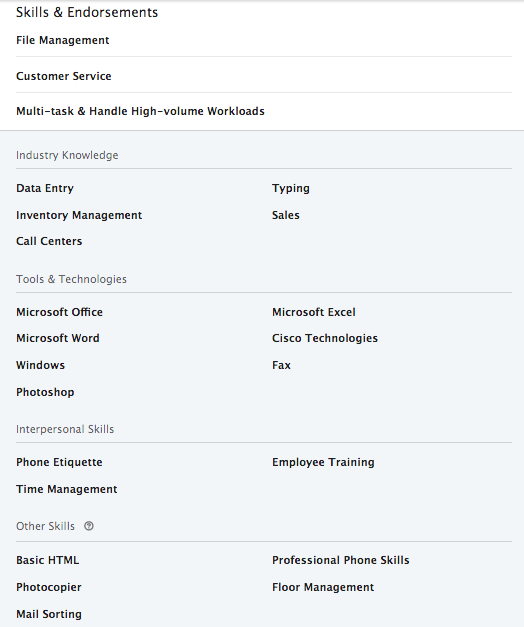Click the Call Centers skill
This screenshot has width=524, height=627.
[49, 241]
